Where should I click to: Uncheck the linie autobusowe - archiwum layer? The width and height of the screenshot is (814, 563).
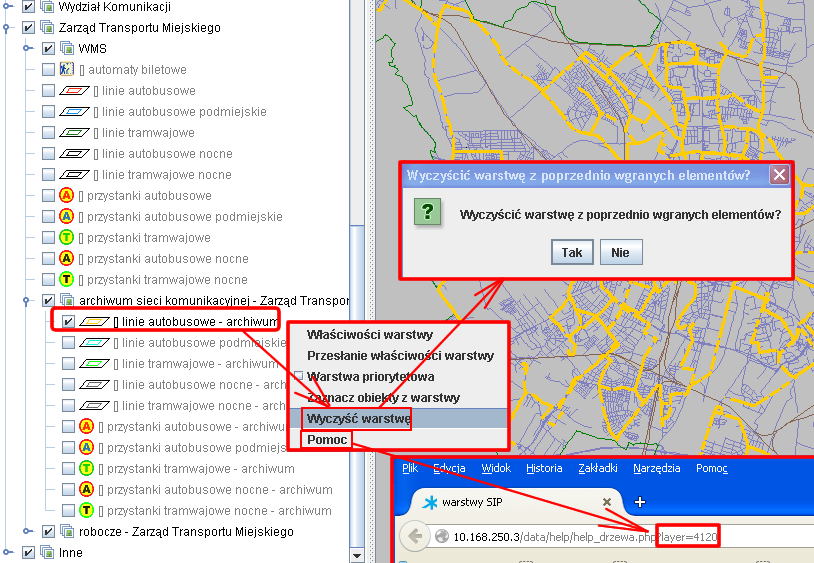(68, 322)
